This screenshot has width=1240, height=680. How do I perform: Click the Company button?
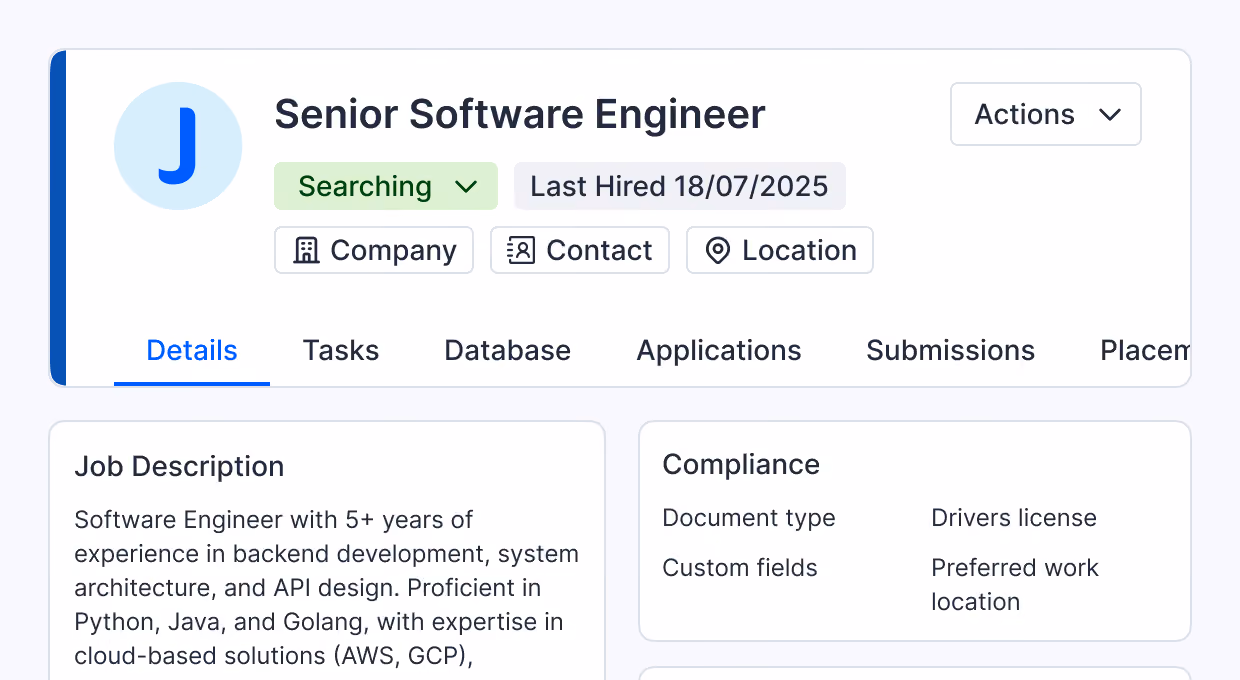(x=374, y=250)
